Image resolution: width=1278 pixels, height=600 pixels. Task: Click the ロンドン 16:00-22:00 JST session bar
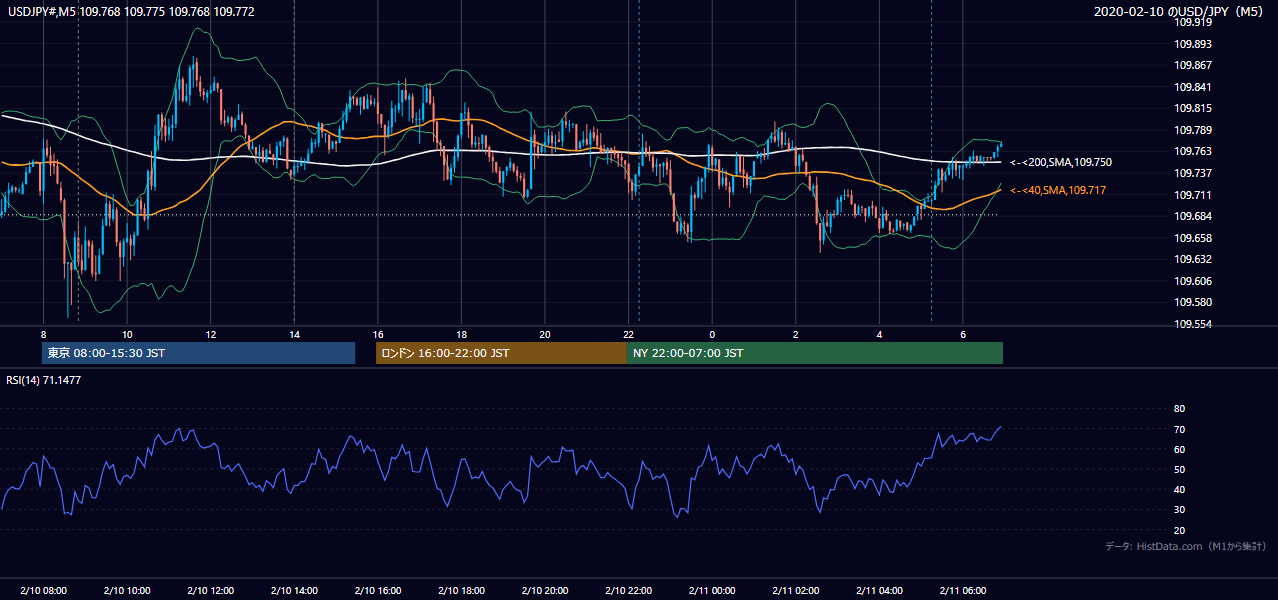click(501, 353)
